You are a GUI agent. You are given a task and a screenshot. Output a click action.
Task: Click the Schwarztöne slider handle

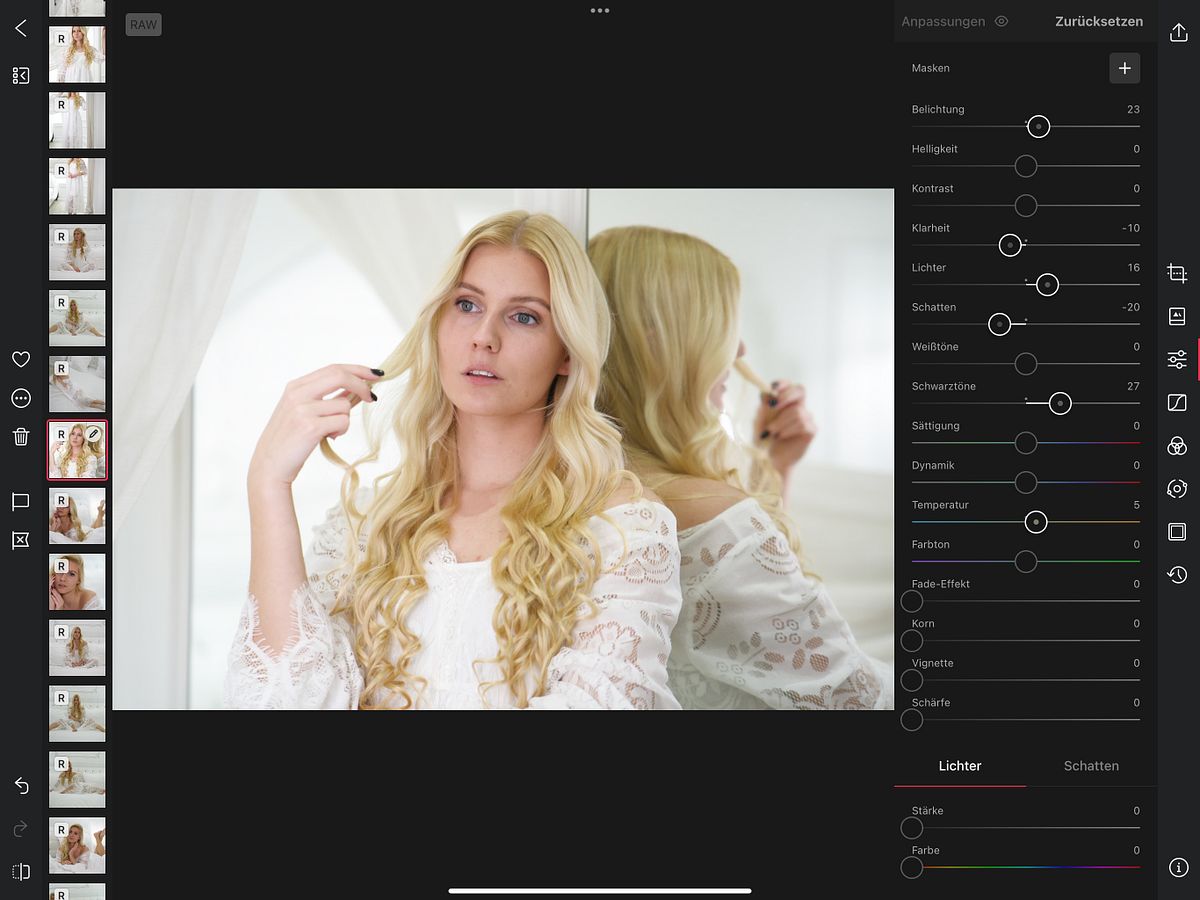[x=1060, y=403]
